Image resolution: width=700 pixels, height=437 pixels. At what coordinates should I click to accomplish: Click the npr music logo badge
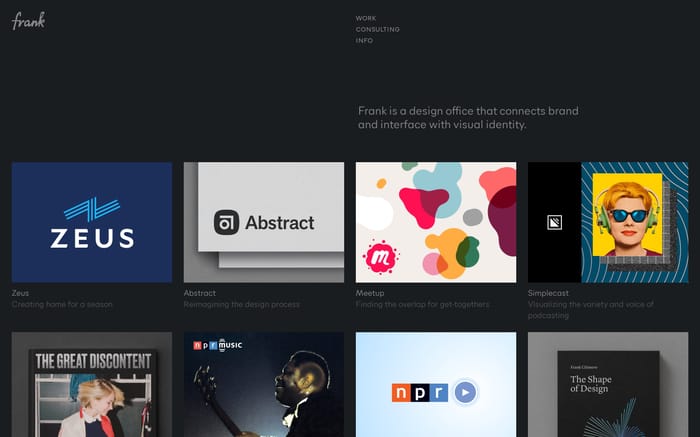click(217, 345)
